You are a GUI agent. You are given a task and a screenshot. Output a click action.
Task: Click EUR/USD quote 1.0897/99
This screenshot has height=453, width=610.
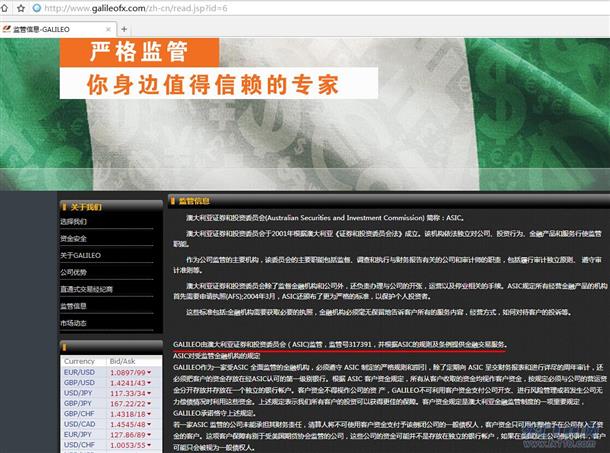point(128,372)
